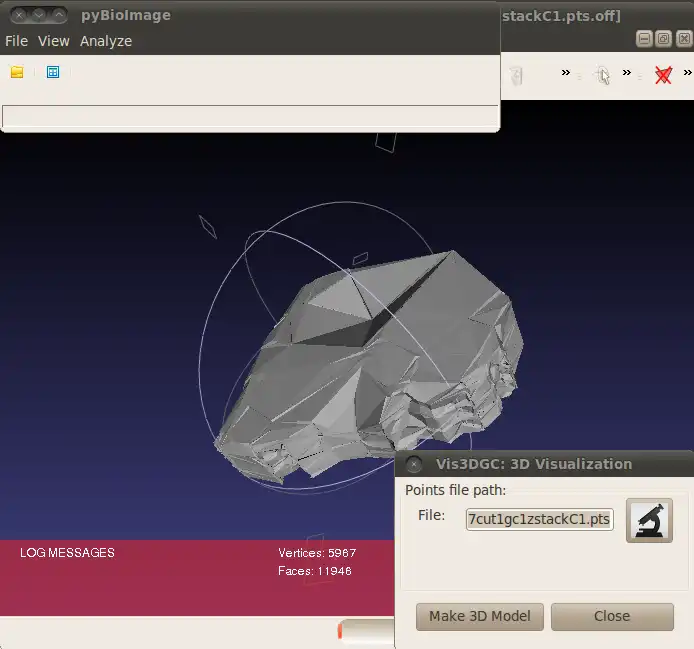Close the Vis3DGC dialog via title bar X

414,464
